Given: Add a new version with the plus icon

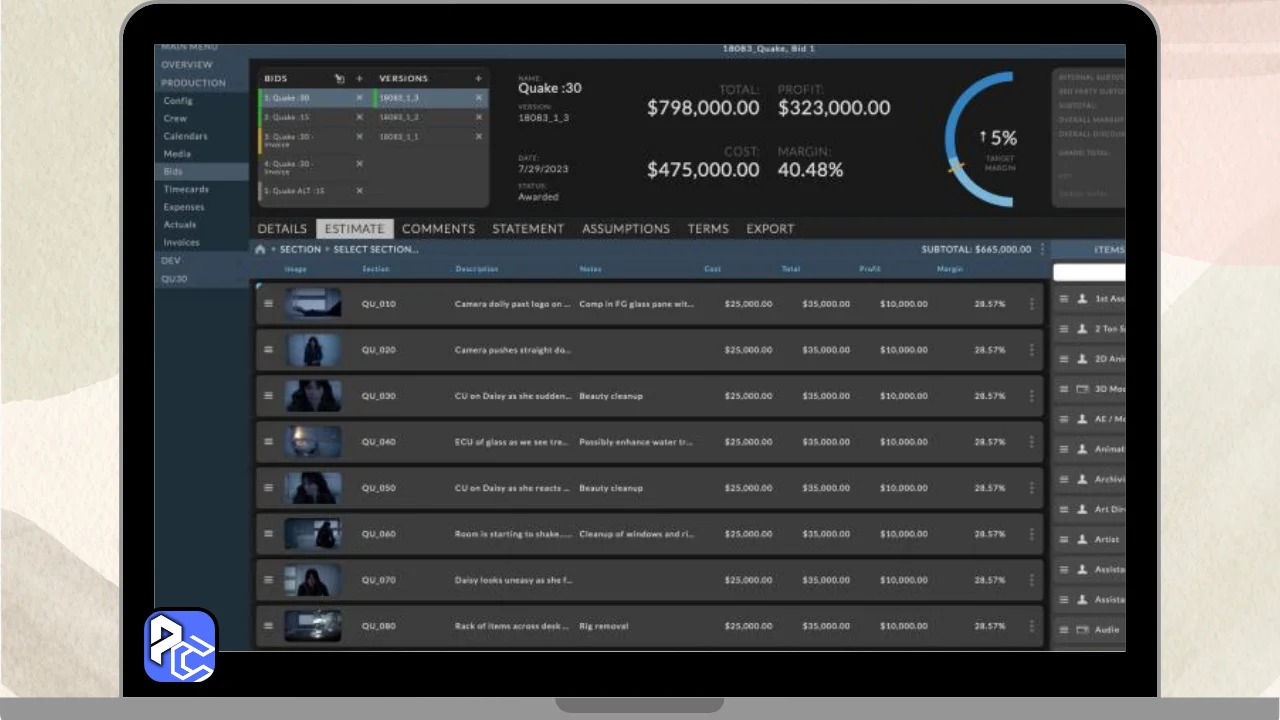Looking at the screenshot, I should coord(478,78).
